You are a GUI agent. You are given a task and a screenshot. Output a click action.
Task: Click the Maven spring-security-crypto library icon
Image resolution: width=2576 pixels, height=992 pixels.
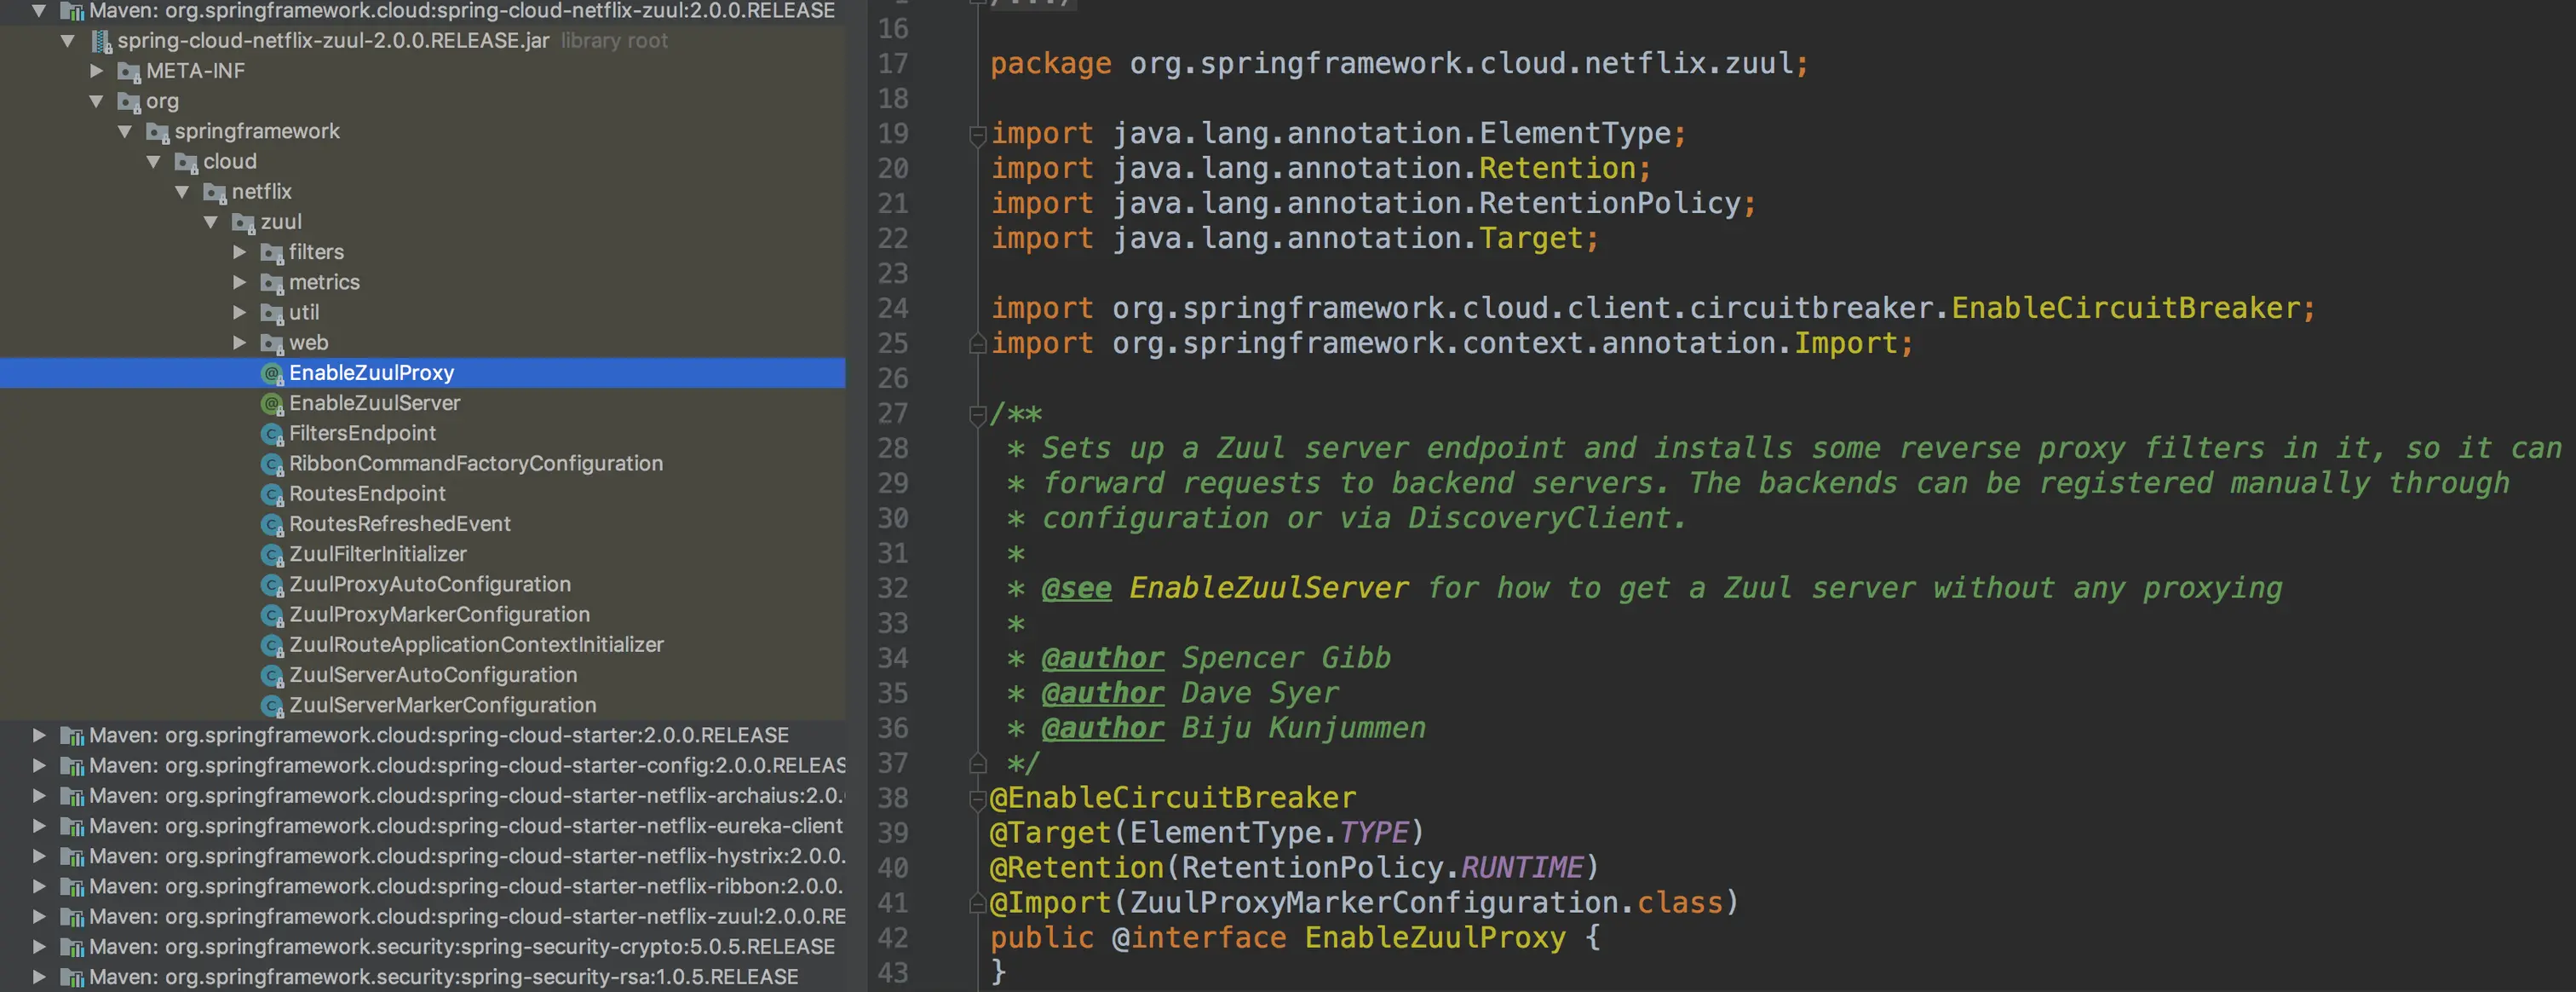[x=71, y=947]
